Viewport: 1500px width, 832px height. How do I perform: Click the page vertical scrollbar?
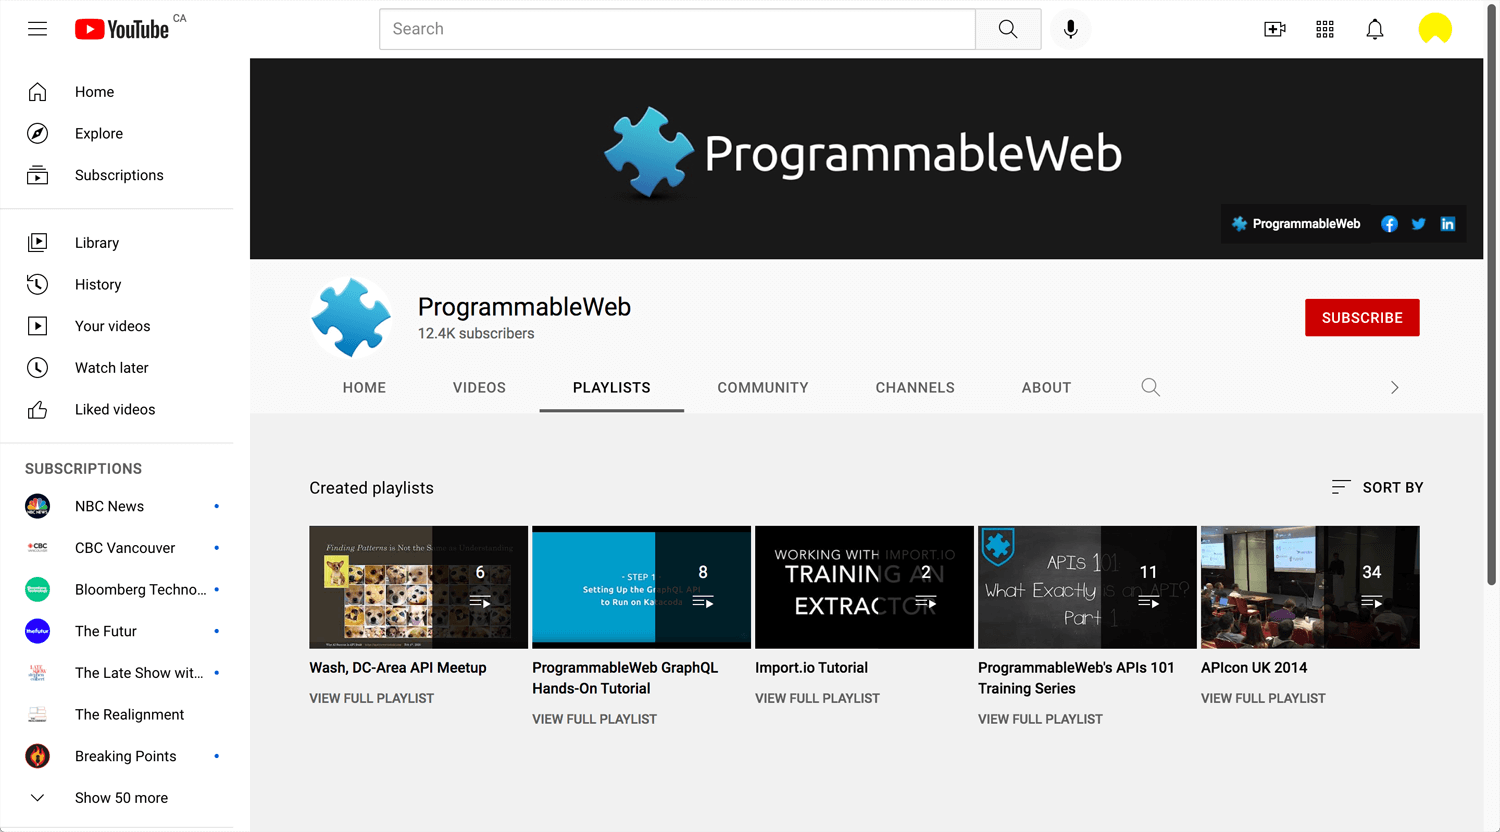(1492, 295)
